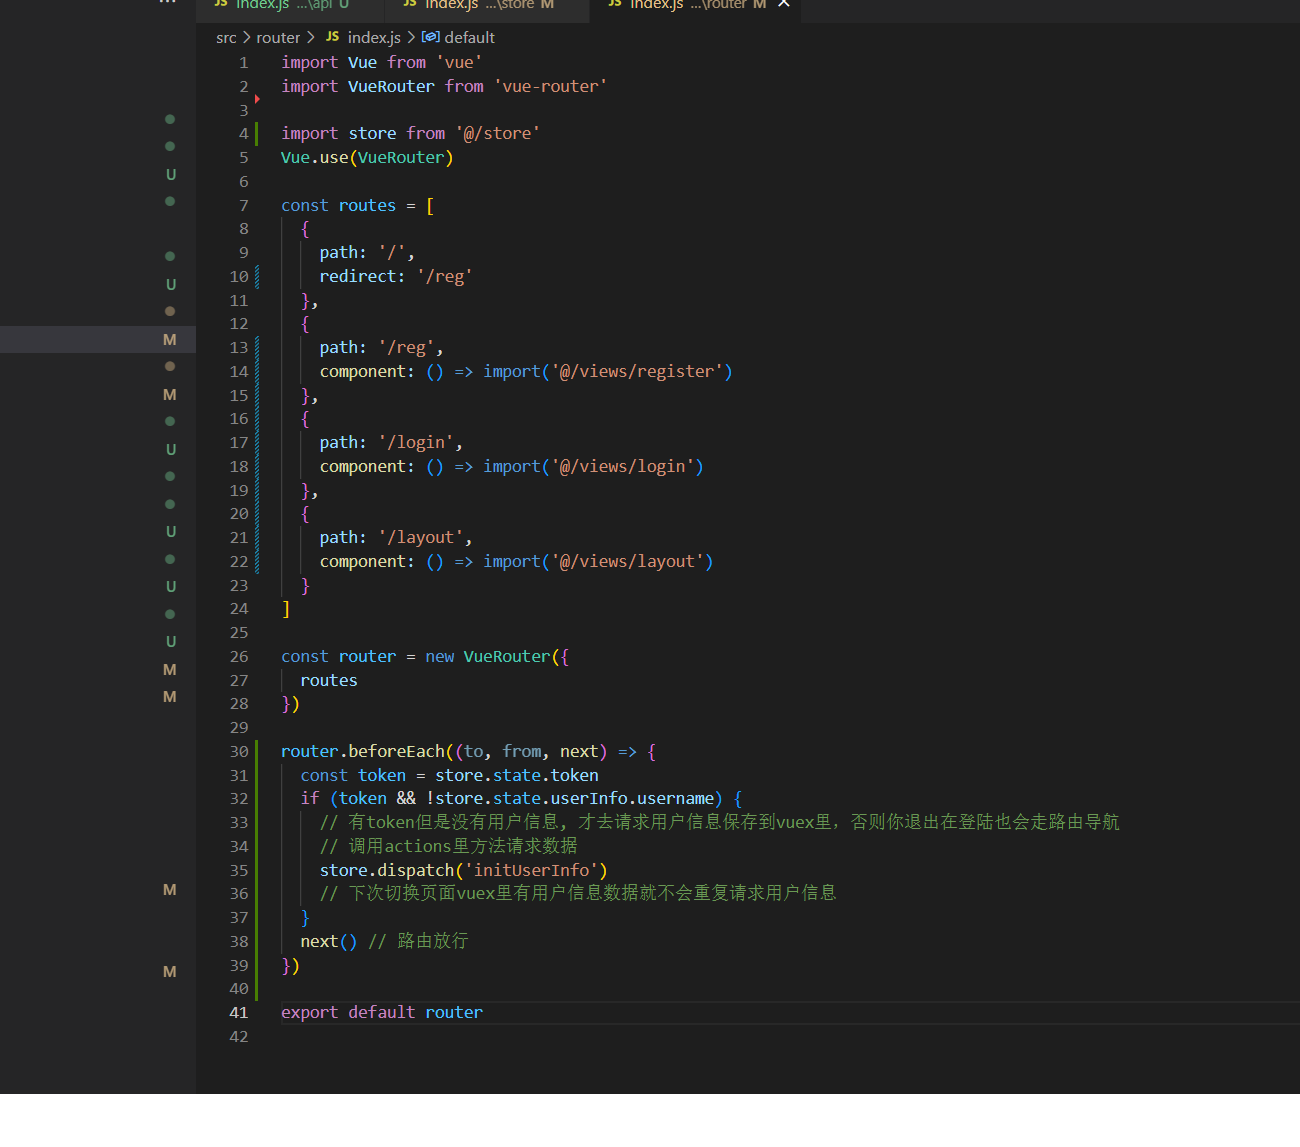Click the '@/views/login' import path

click(x=622, y=467)
